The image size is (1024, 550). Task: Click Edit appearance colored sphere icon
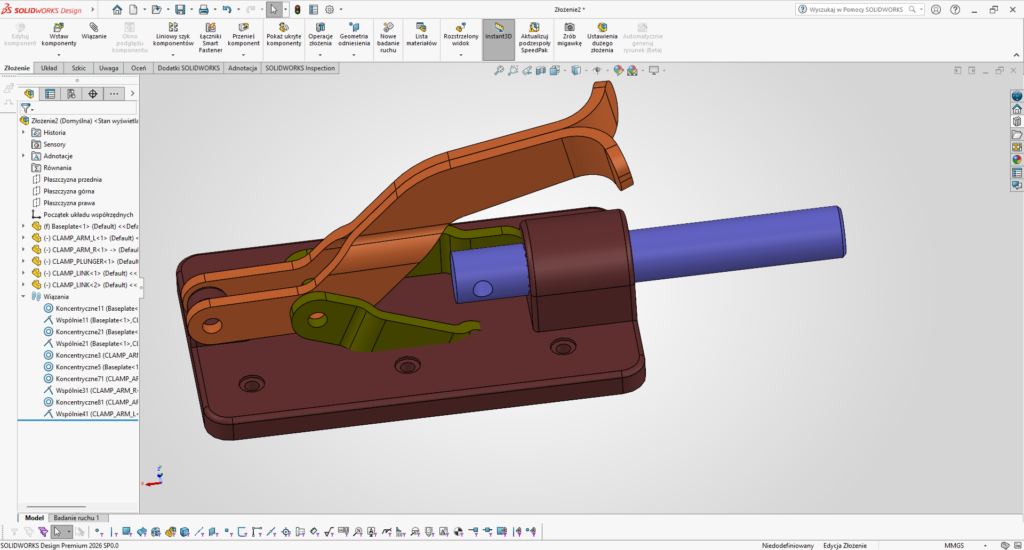618,71
